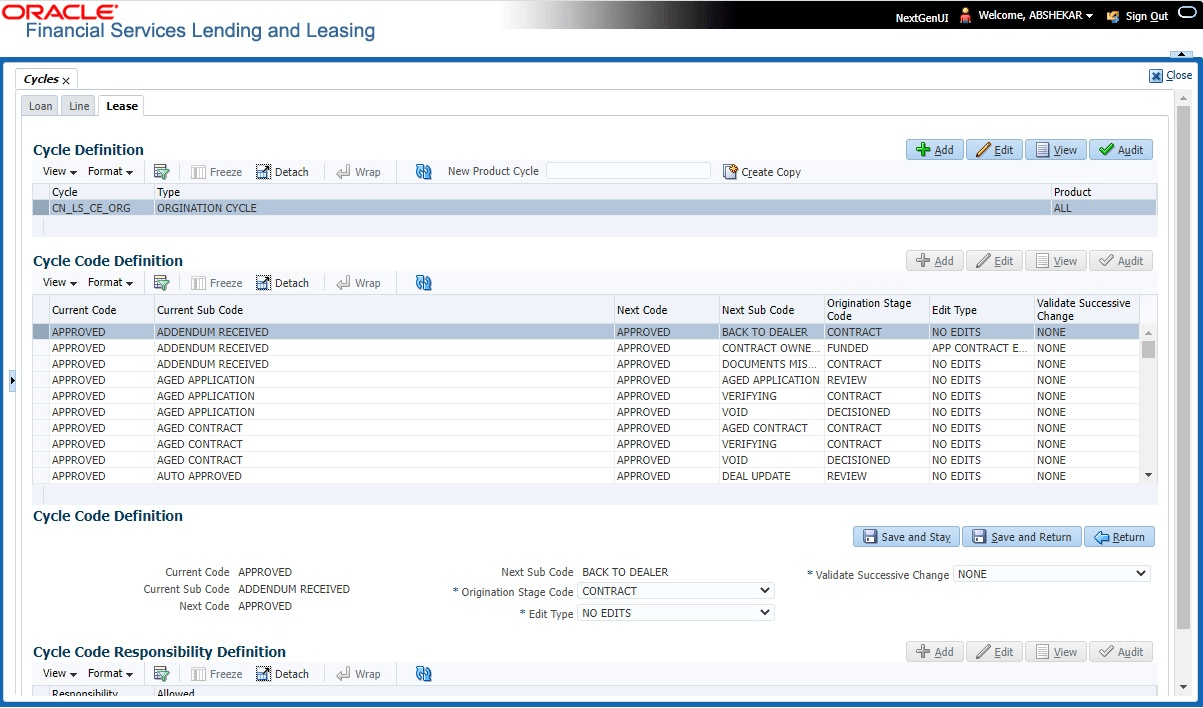Viewport: 1203px width, 708px height.
Task: Click query-by-example icon in Cycle Definition toolbar
Action: 161,172
